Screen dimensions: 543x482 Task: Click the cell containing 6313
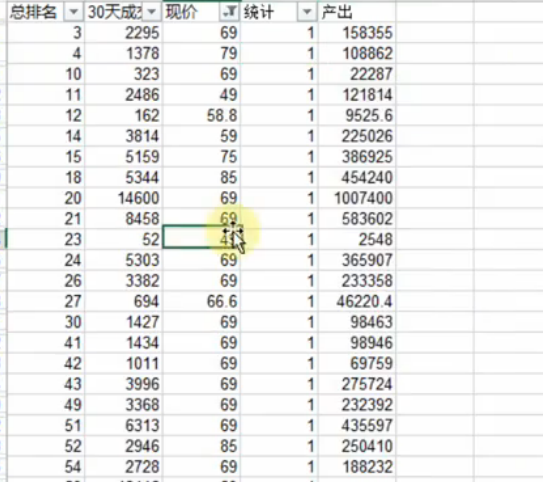point(123,426)
